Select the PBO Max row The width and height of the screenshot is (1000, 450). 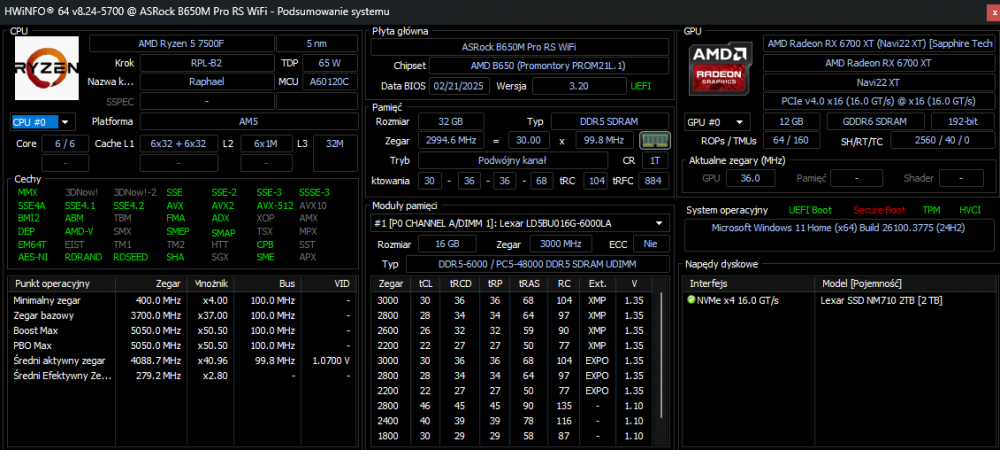click(x=182, y=345)
